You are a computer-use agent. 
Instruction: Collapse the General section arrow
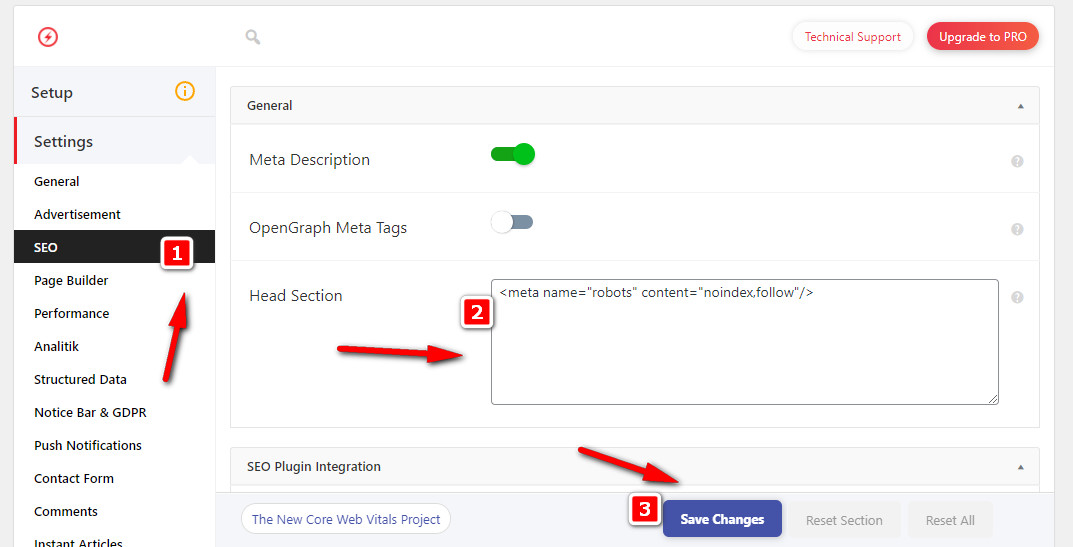[1020, 106]
